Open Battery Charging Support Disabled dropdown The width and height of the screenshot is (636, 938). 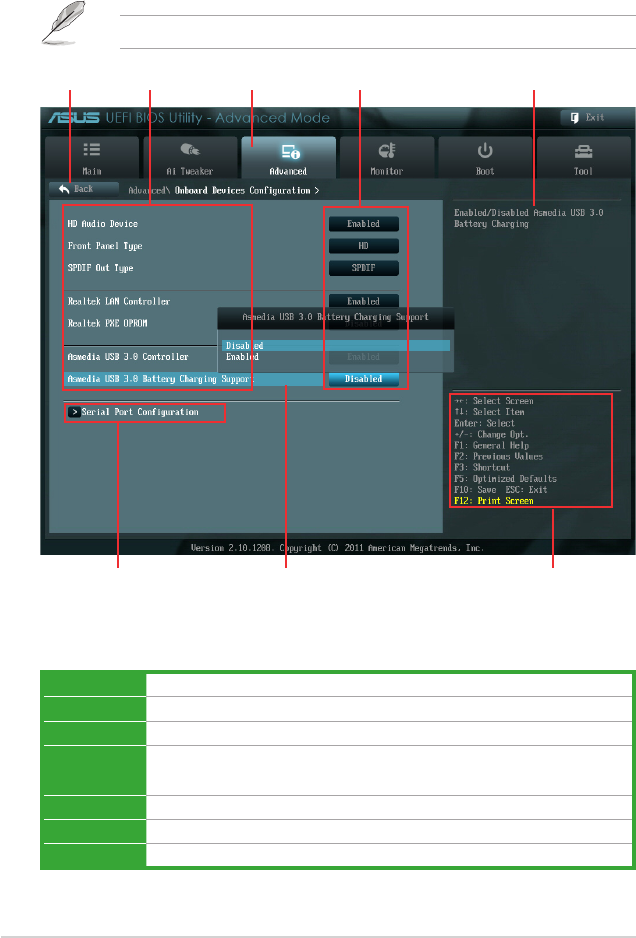[364, 379]
